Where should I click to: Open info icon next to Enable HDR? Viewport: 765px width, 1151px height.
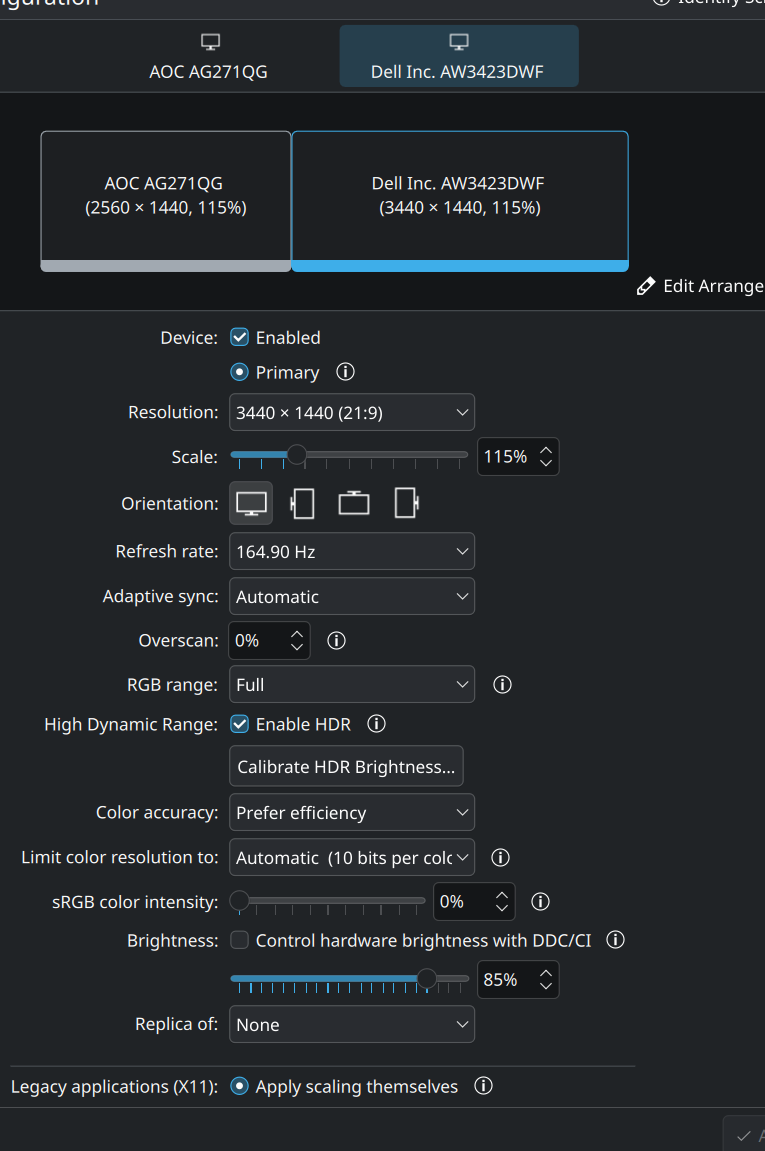[x=376, y=725]
